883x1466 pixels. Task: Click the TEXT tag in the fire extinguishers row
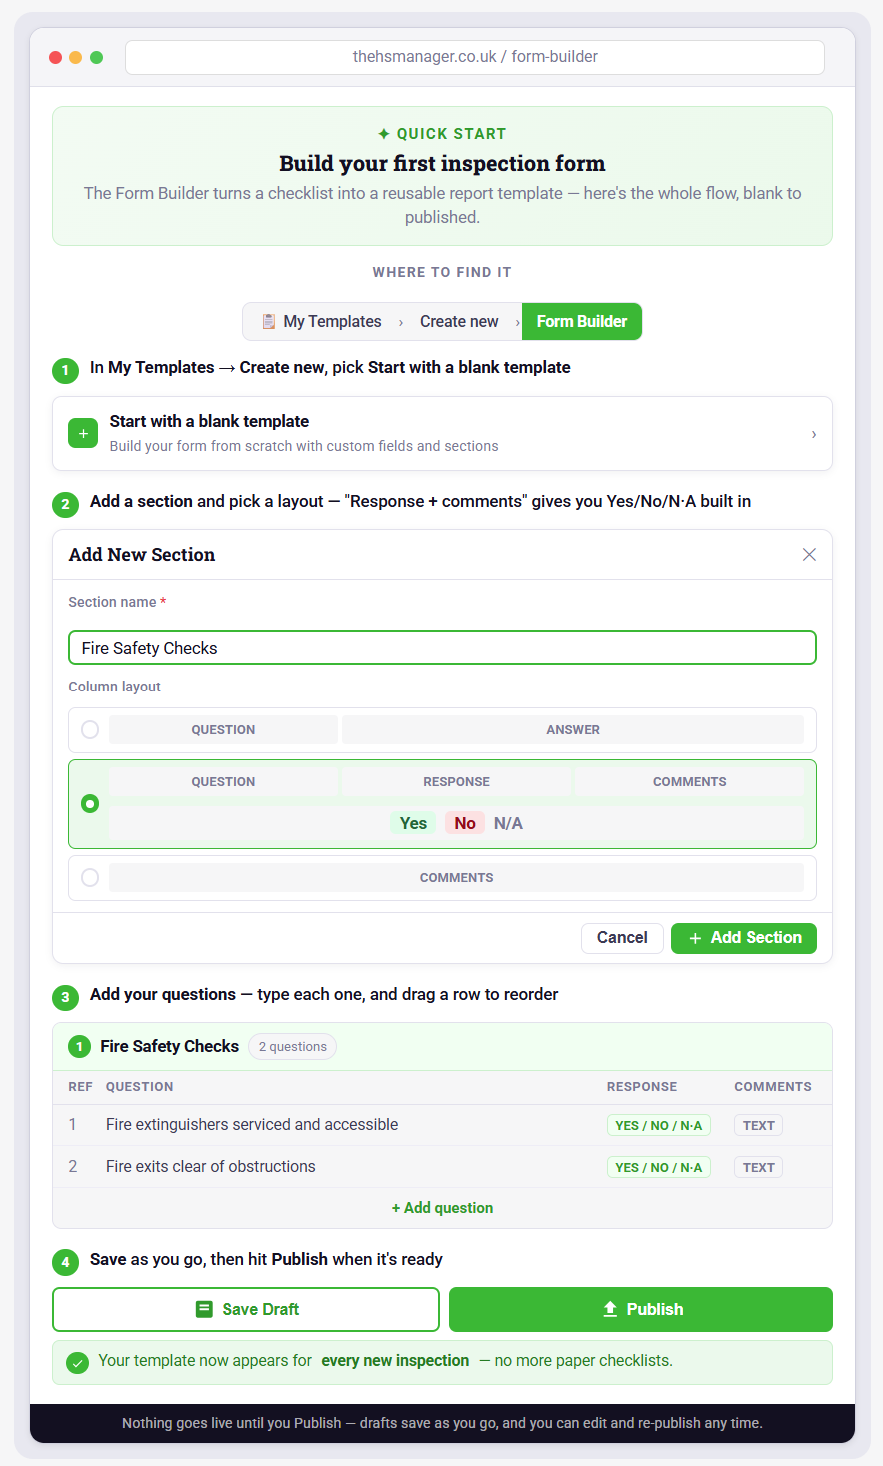[758, 1125]
